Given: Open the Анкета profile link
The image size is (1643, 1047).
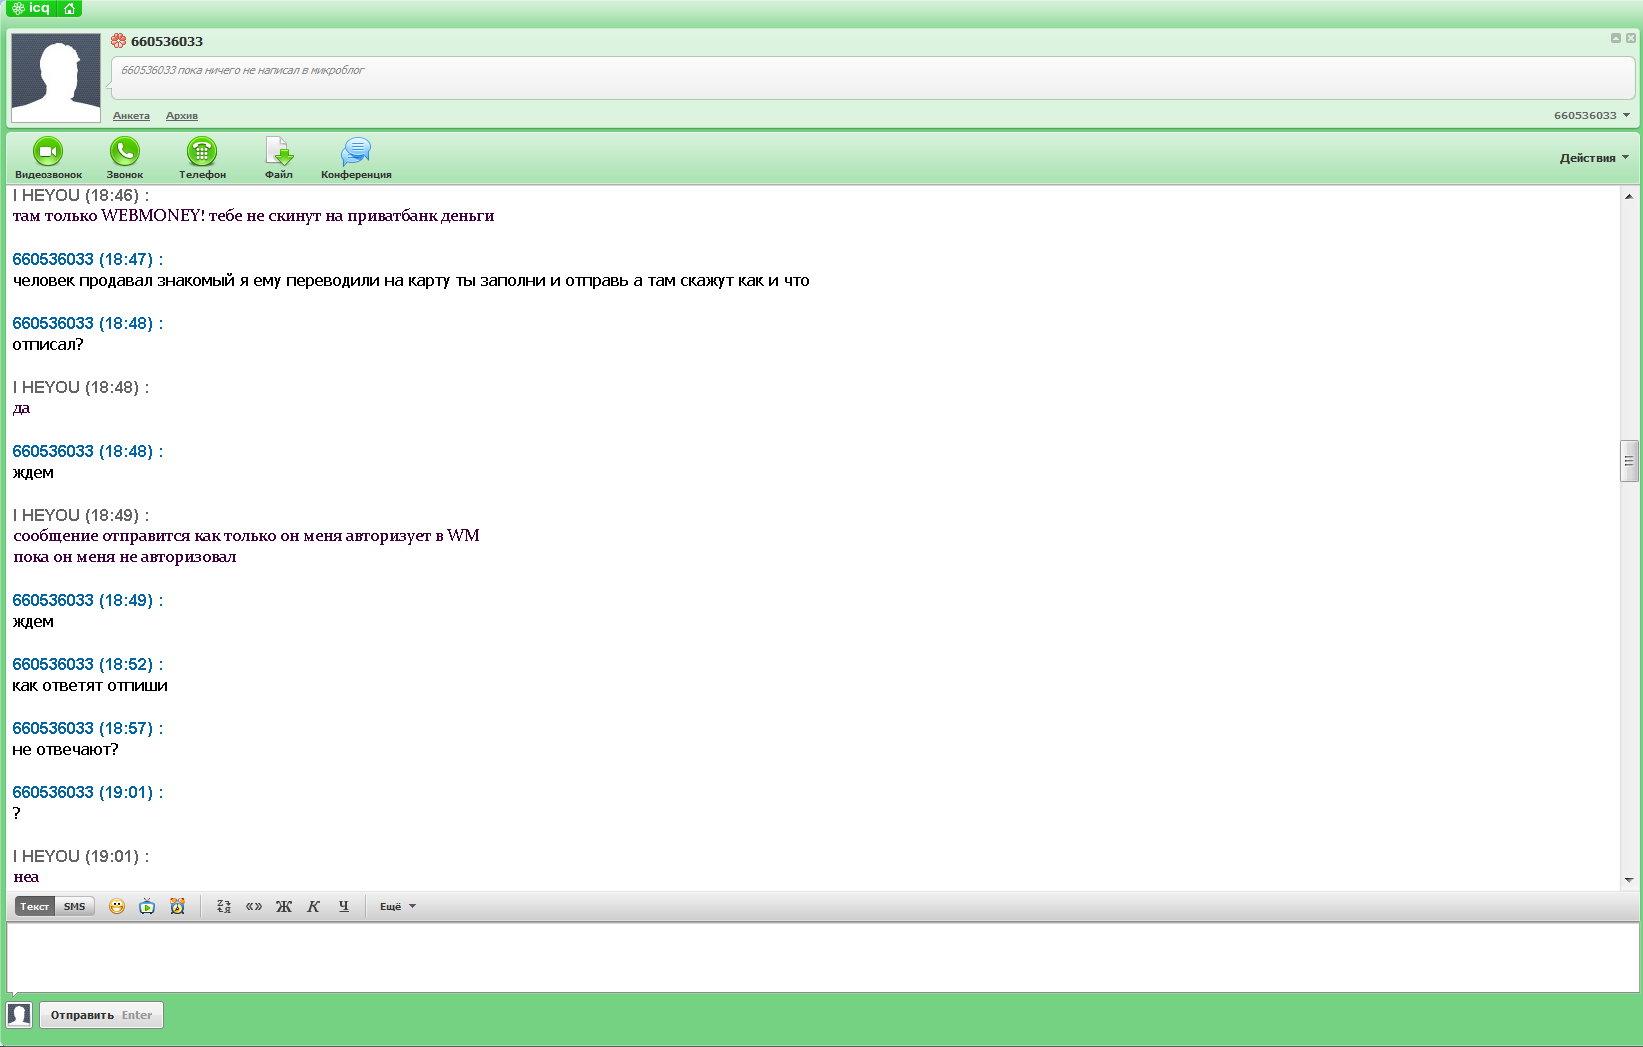Looking at the screenshot, I should click(131, 116).
